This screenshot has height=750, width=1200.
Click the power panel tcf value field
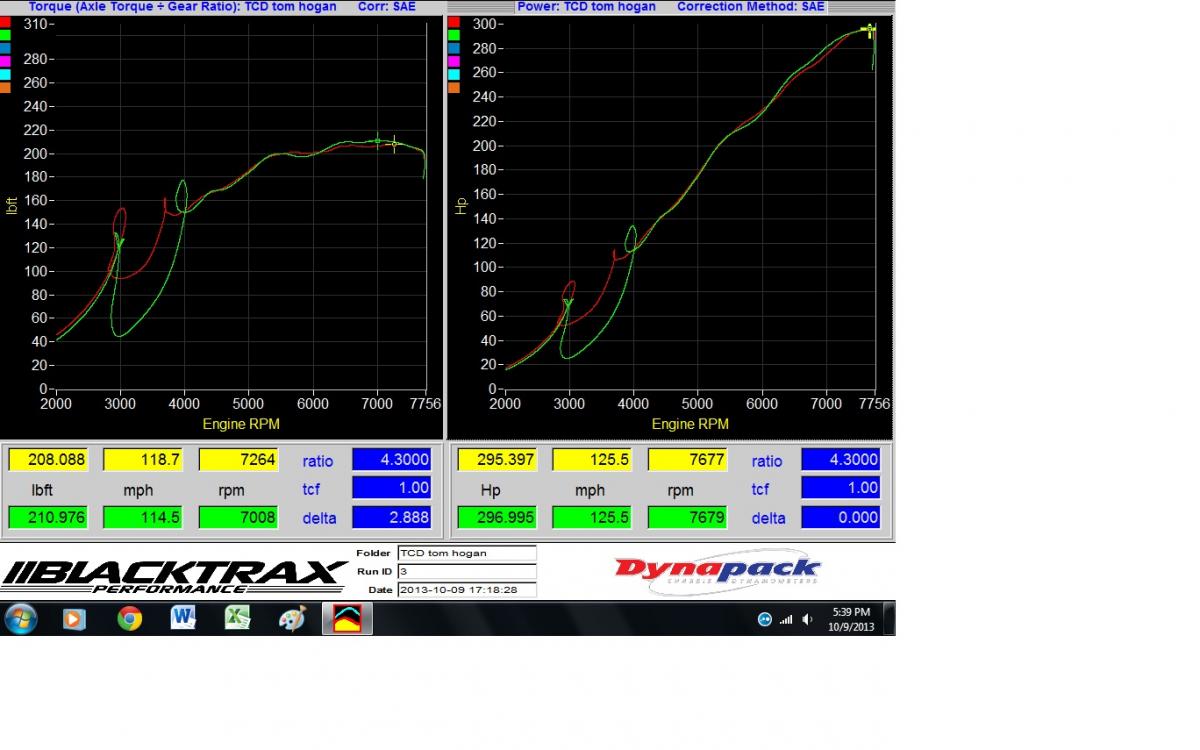point(840,488)
